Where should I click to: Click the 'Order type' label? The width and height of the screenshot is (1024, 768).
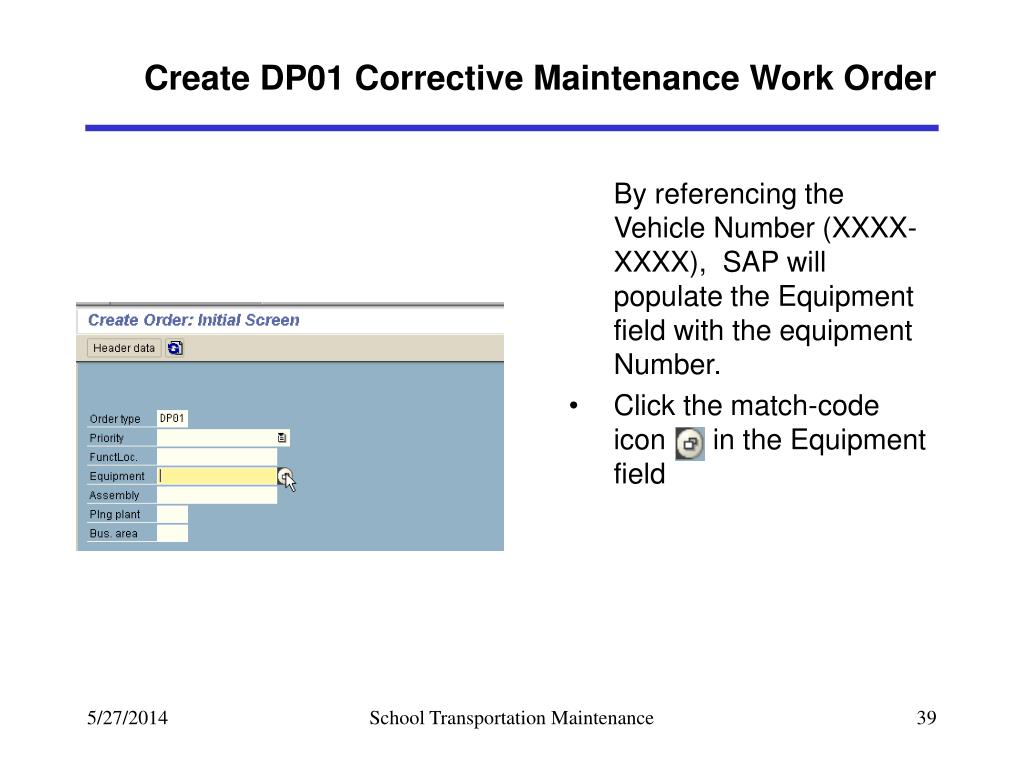(x=115, y=419)
